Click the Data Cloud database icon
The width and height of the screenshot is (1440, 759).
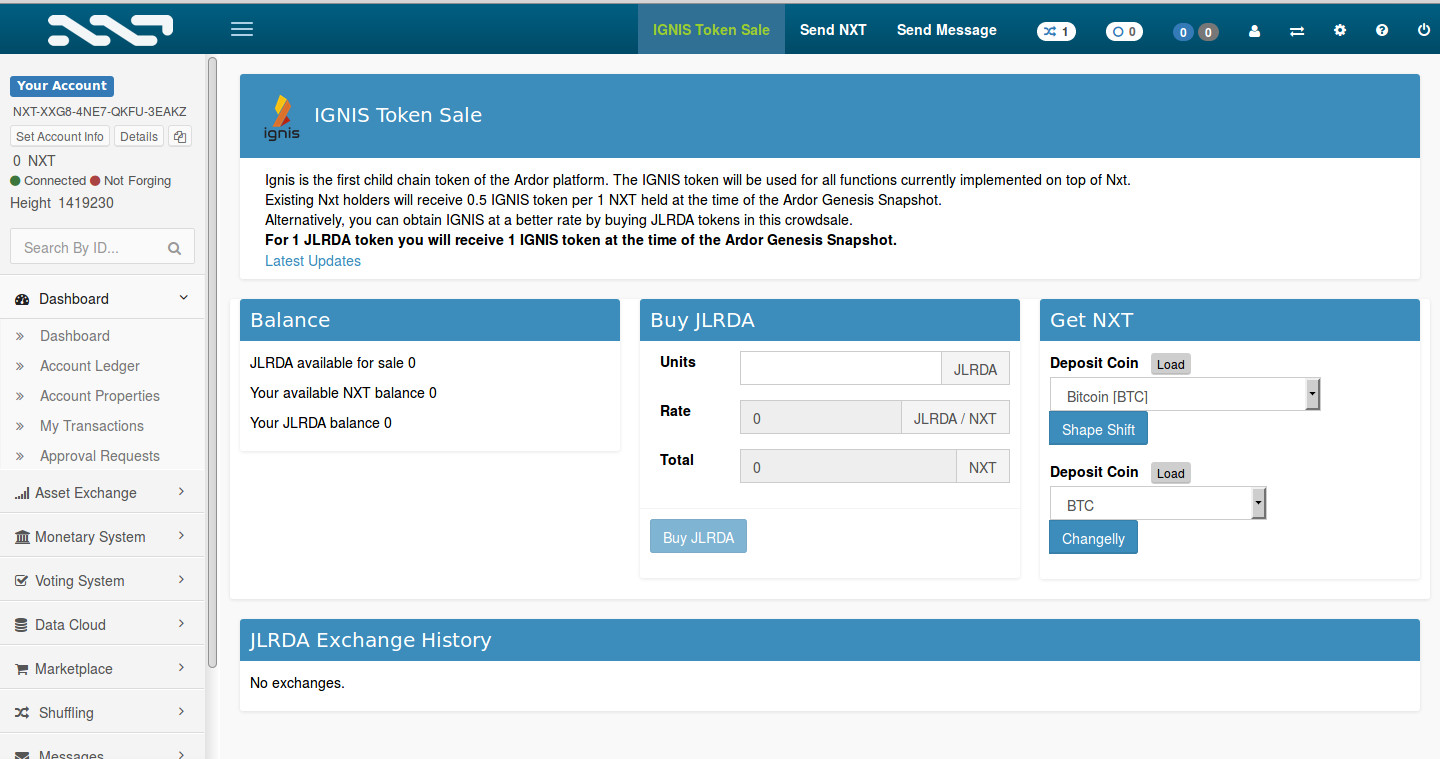coord(22,625)
